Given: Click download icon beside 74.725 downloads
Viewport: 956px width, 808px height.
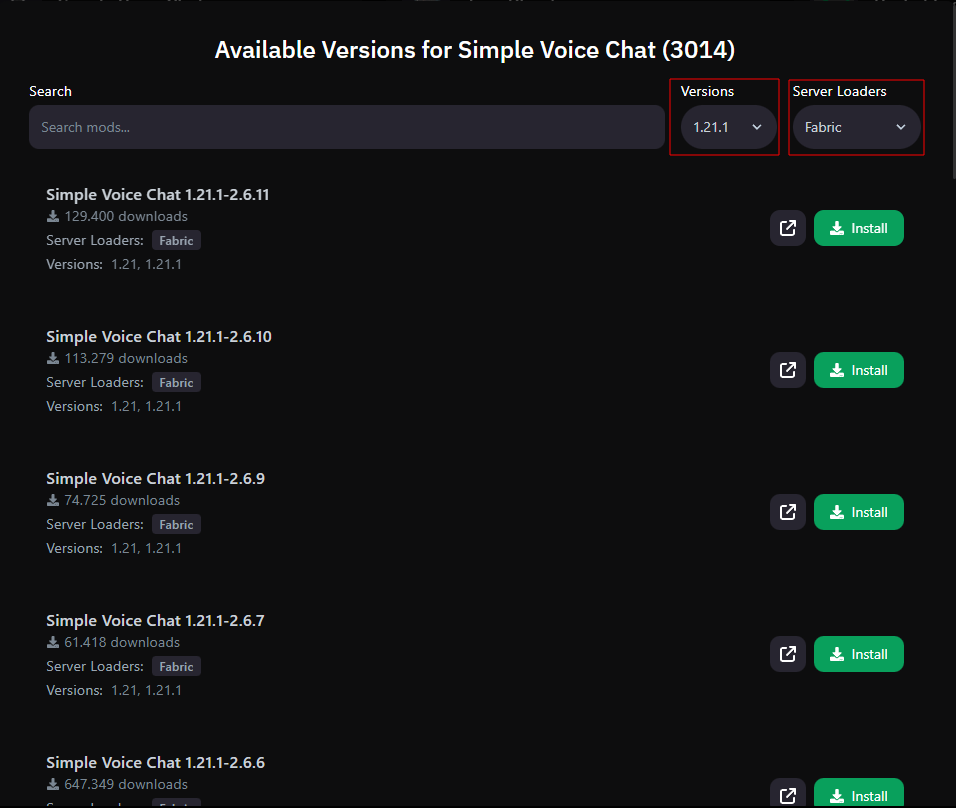Looking at the screenshot, I should pyautogui.click(x=52, y=500).
